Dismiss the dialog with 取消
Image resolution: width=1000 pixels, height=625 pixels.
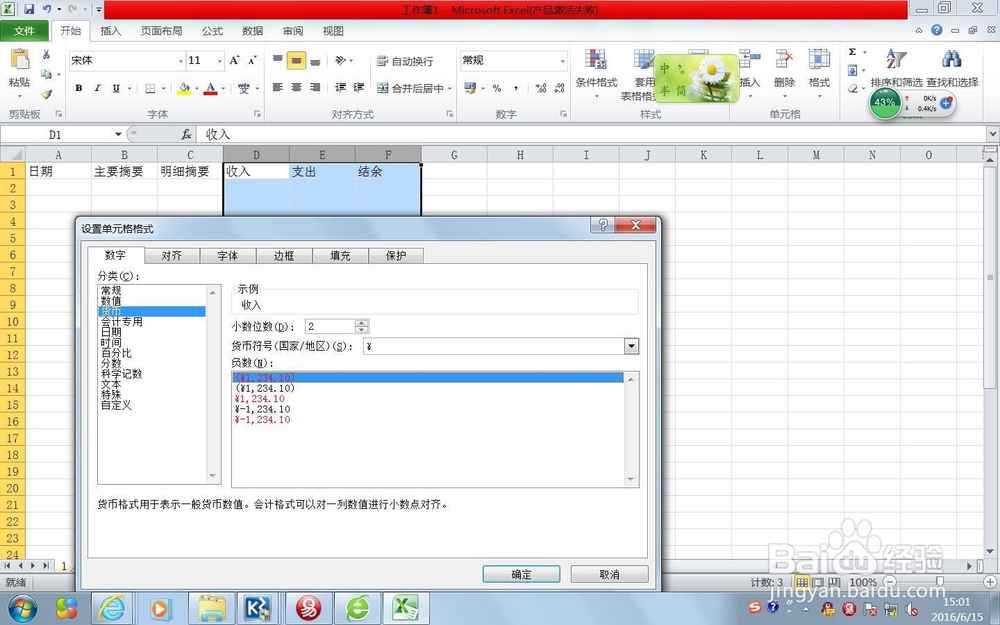point(609,574)
